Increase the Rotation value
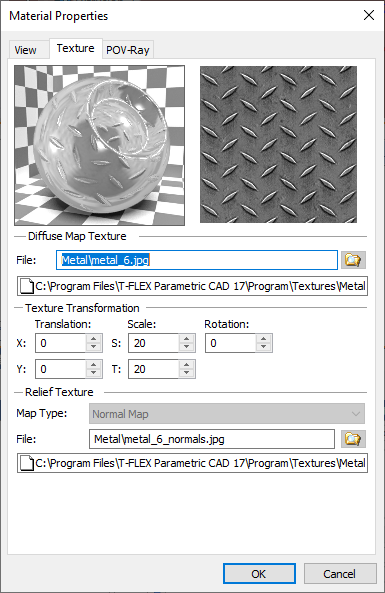This screenshot has width=385, height=593. [264, 338]
